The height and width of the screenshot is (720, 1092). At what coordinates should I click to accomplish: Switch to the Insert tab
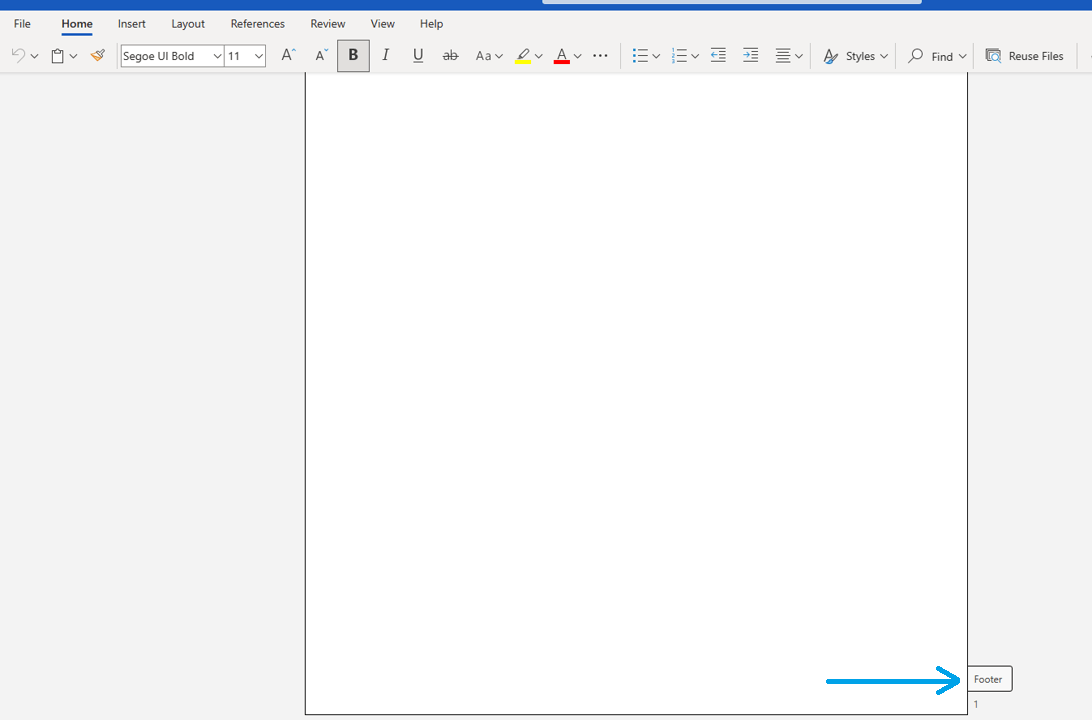click(132, 24)
